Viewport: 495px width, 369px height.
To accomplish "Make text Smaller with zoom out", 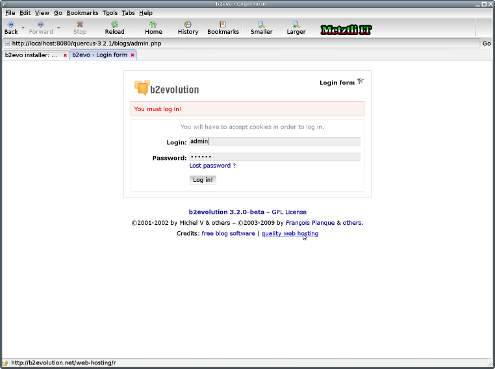I will pyautogui.click(x=261, y=28).
